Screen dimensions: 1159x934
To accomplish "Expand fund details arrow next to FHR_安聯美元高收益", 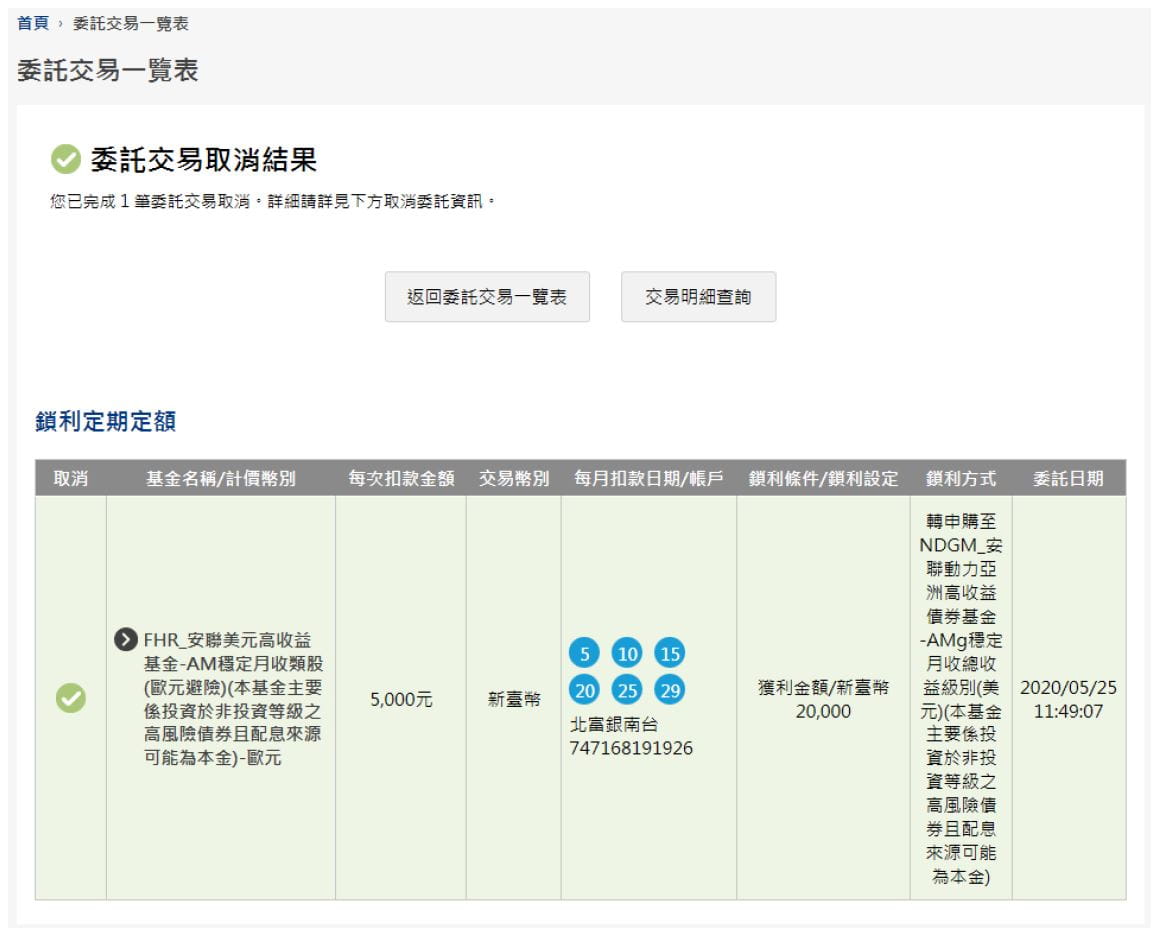I will (126, 639).
